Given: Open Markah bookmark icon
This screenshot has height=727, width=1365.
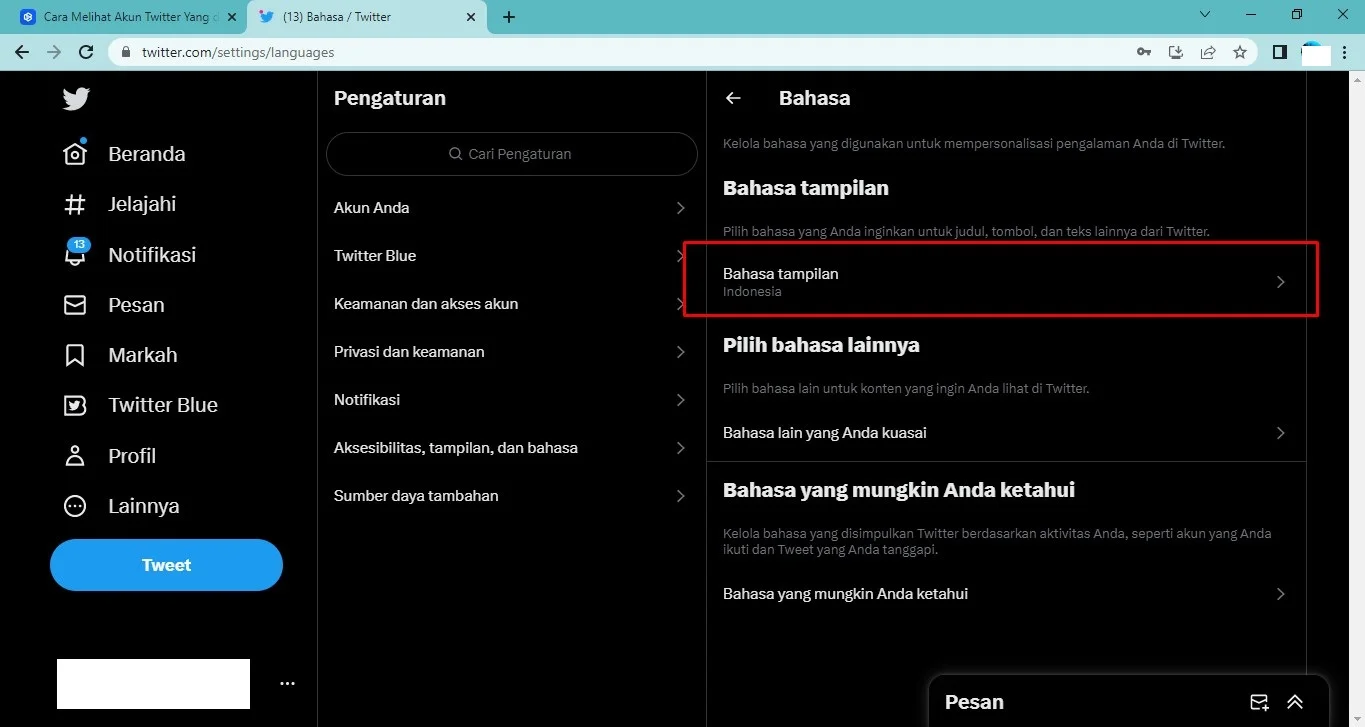Looking at the screenshot, I should pos(75,355).
